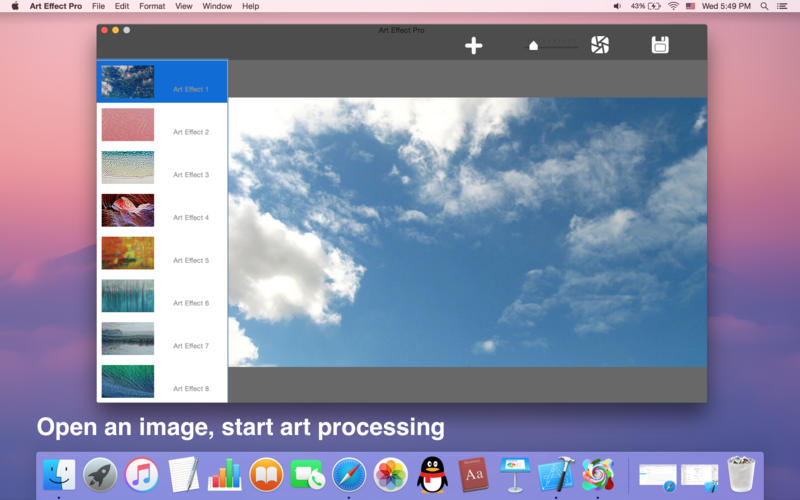The height and width of the screenshot is (500, 800).
Task: Open the Photos app in the dock
Action: point(390,474)
